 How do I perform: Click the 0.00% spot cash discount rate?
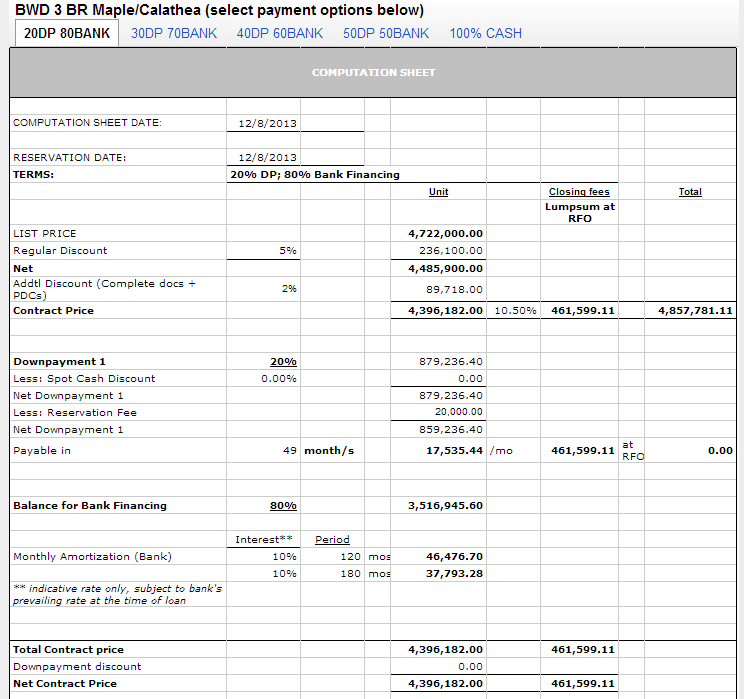[x=279, y=379]
